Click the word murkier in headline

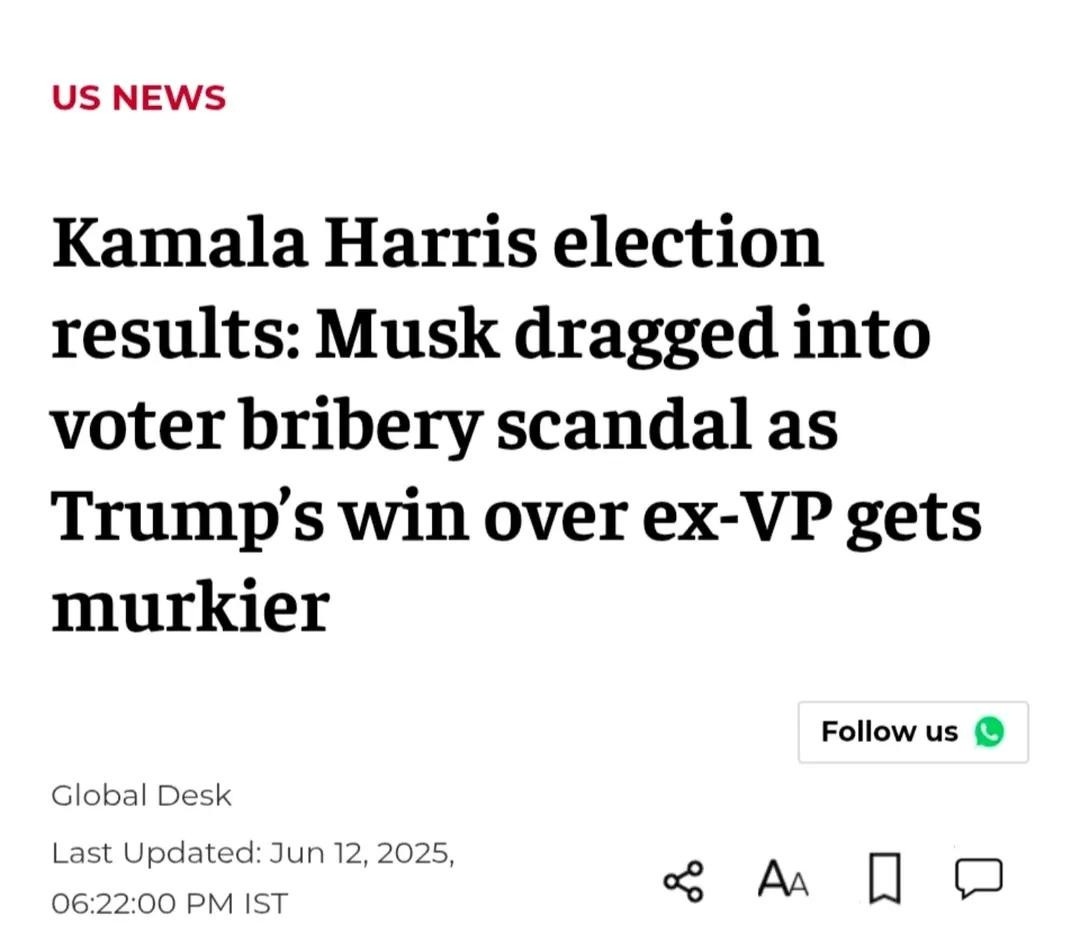(191, 607)
